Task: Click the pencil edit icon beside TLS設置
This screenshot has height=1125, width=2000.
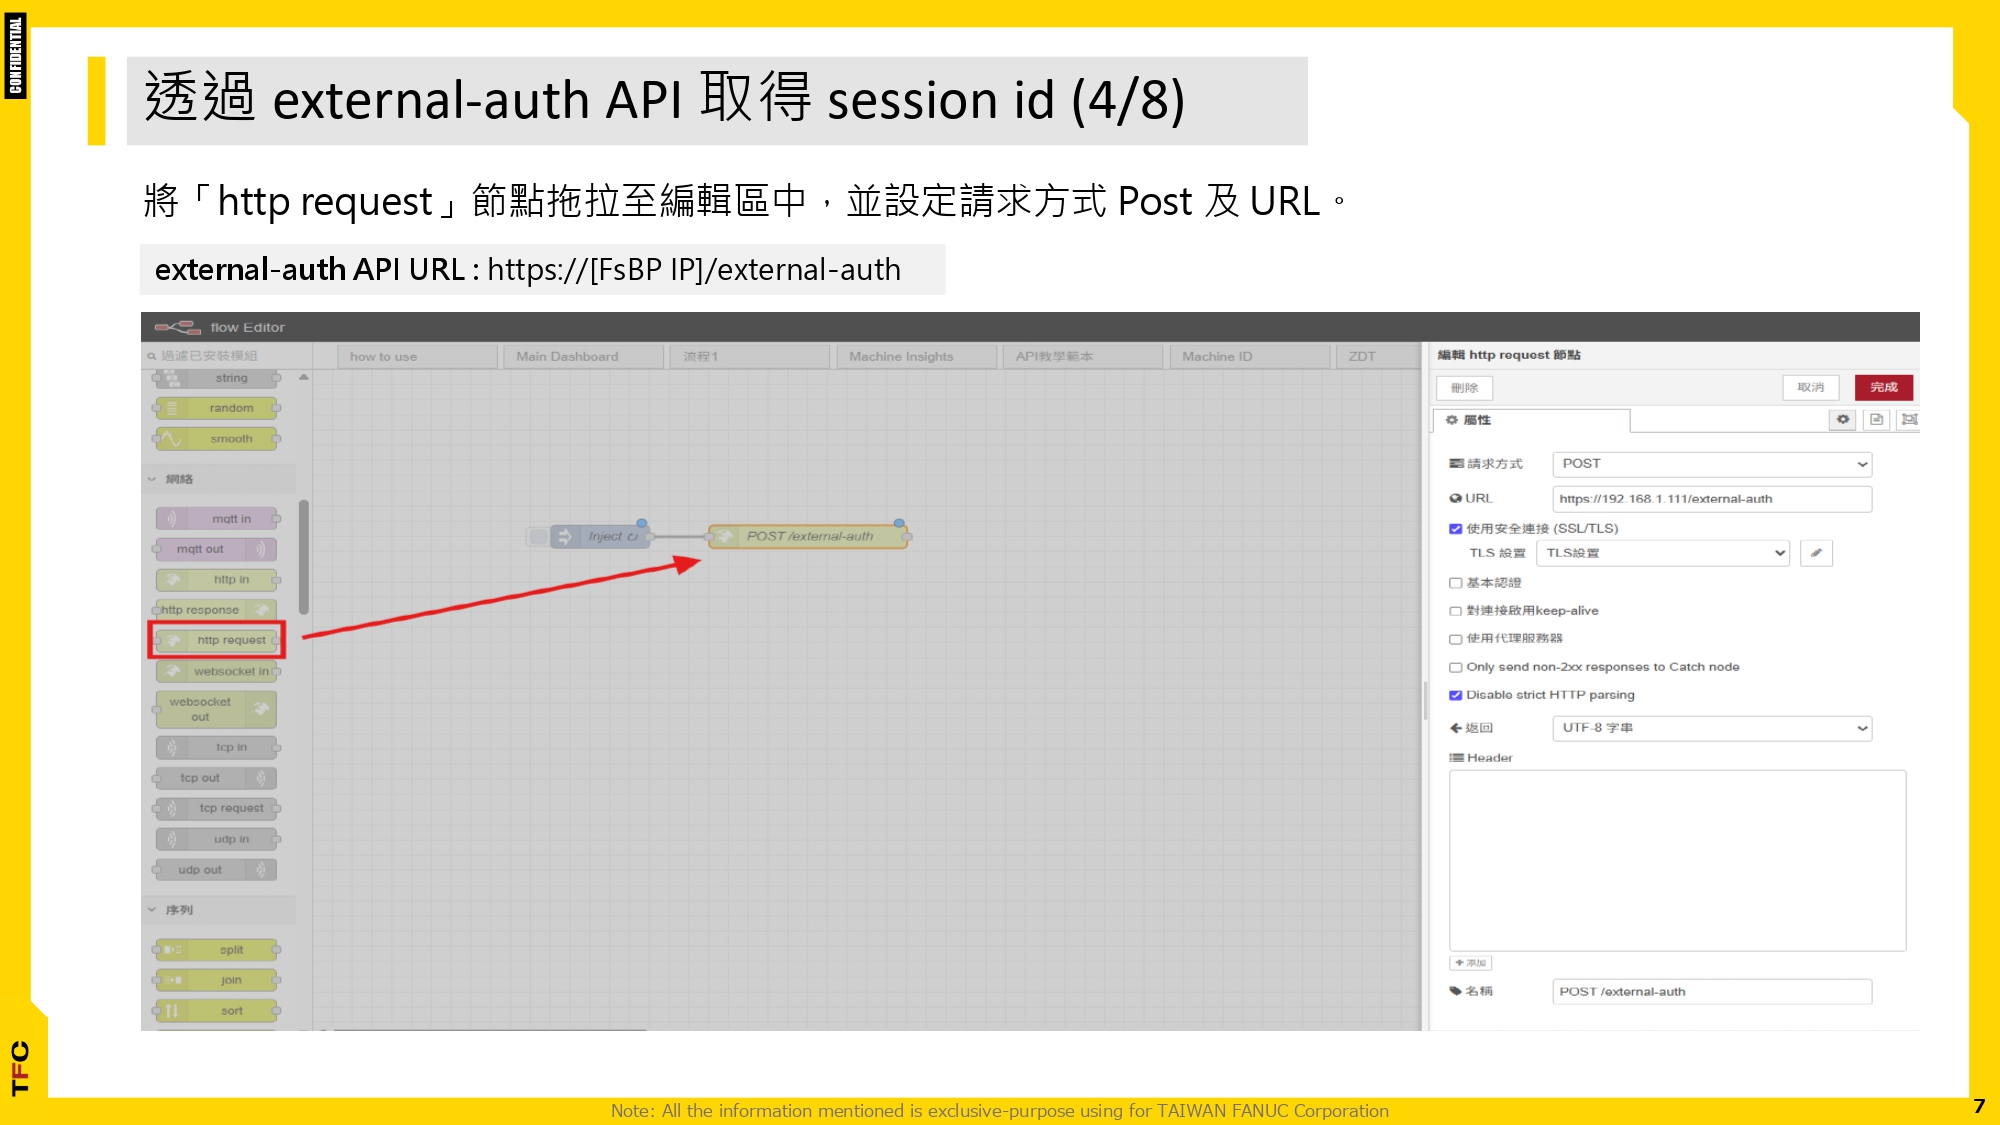Action: tap(1815, 553)
